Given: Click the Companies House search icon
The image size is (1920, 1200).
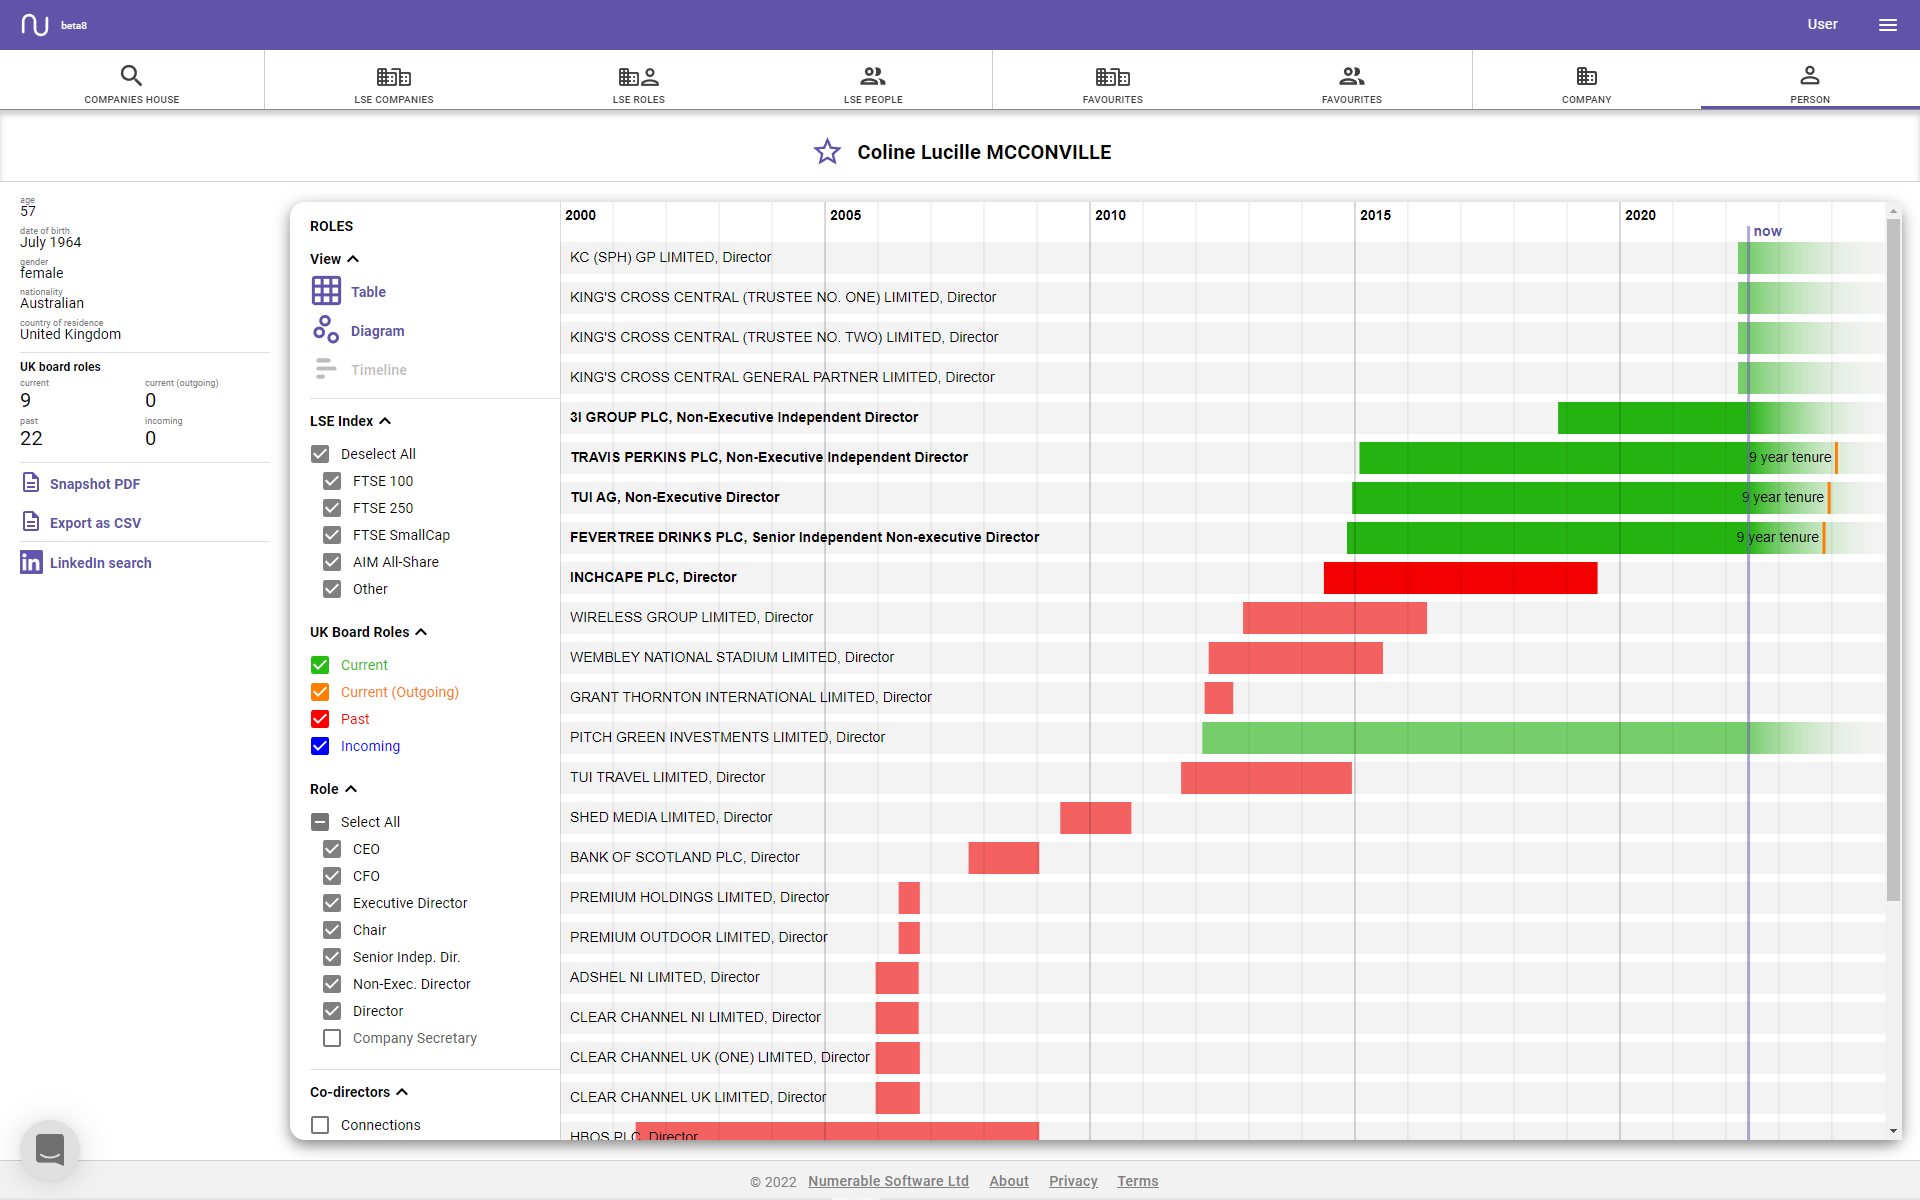Looking at the screenshot, I should [x=131, y=75].
